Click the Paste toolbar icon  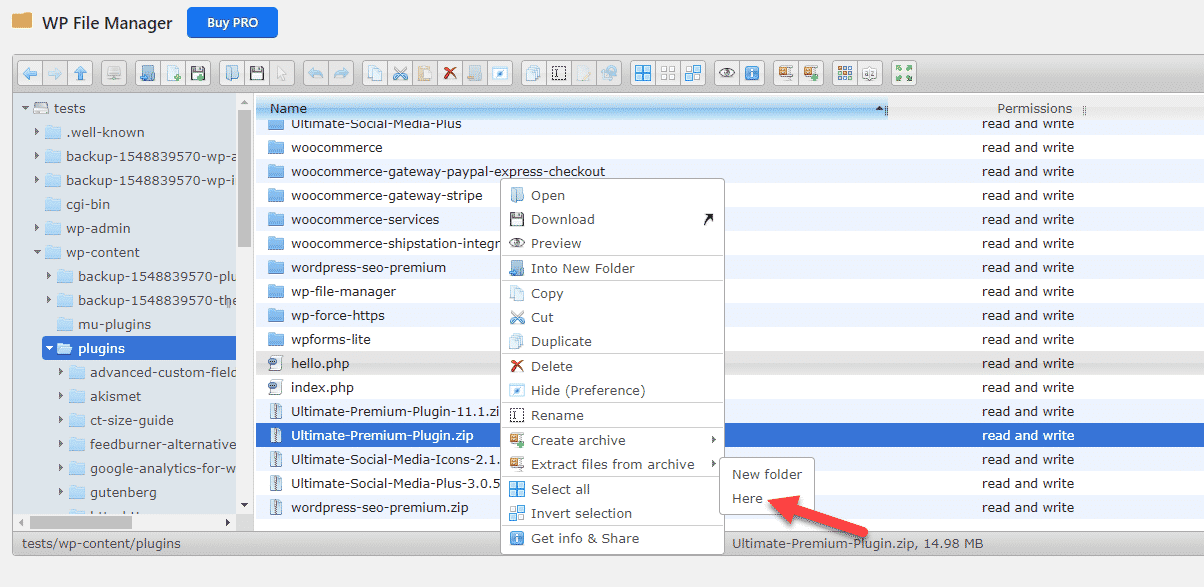[x=425, y=73]
